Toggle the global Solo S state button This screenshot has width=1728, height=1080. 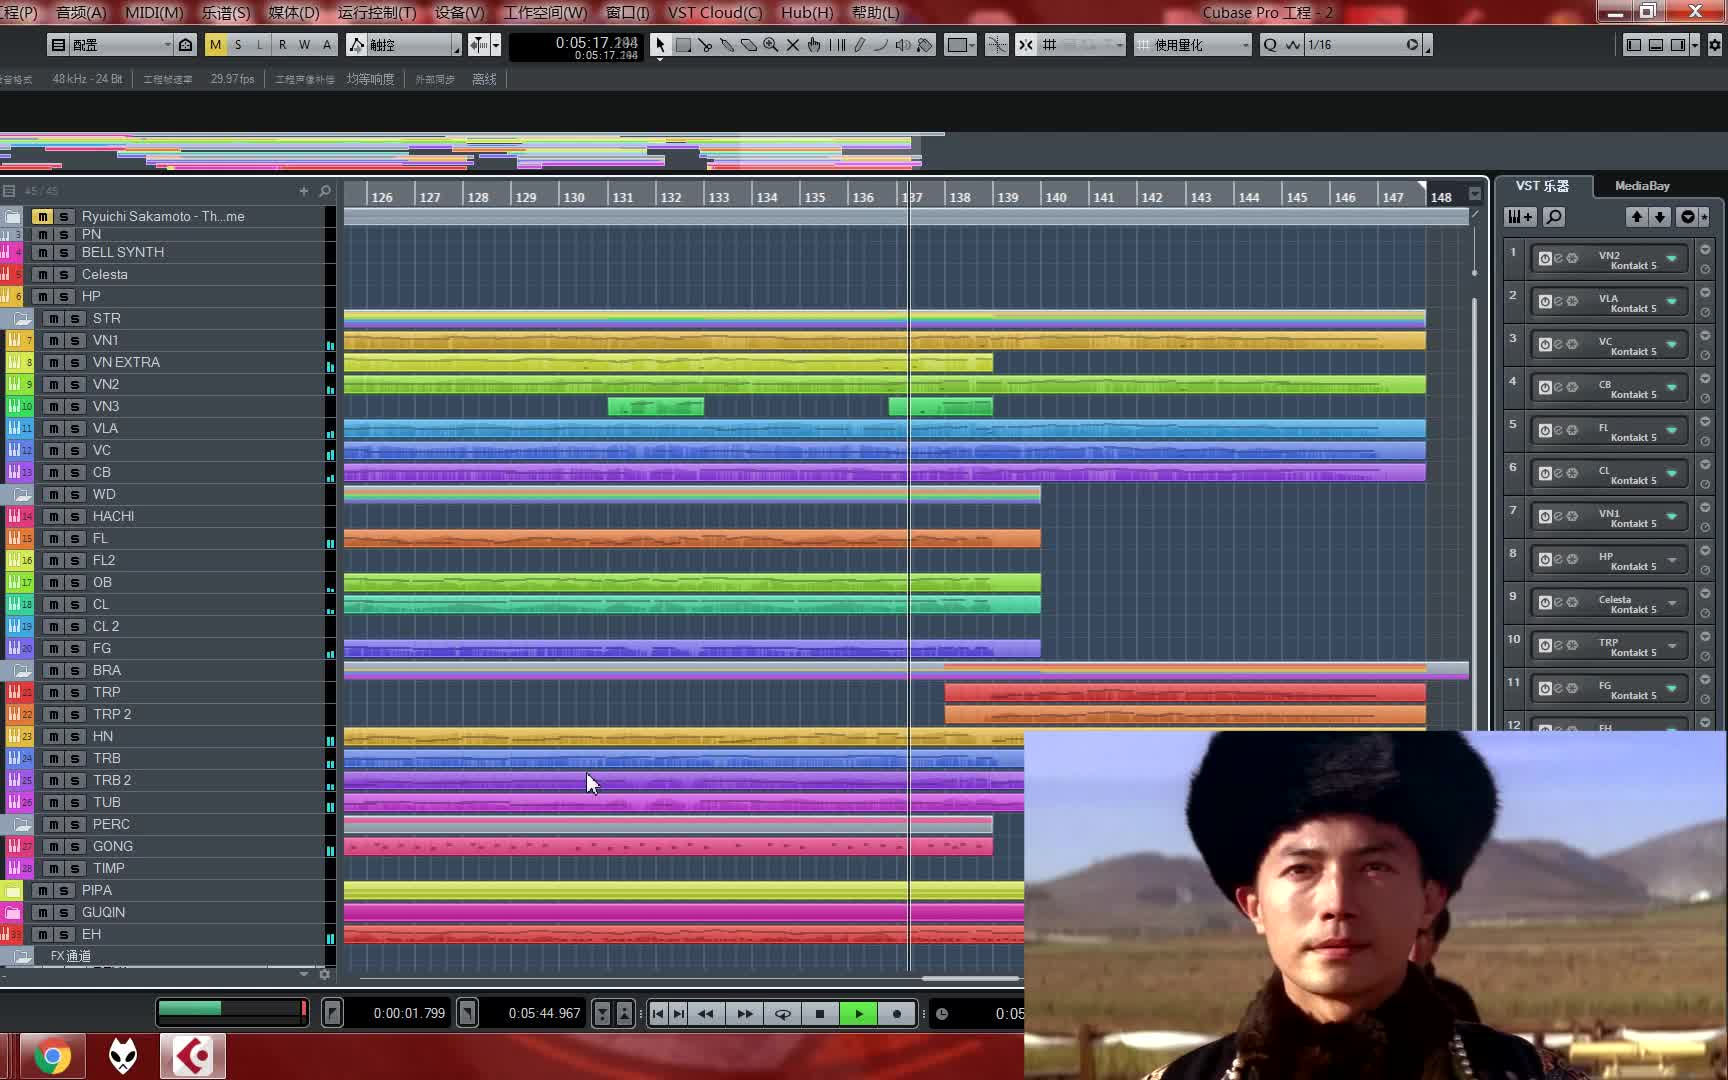[238, 45]
